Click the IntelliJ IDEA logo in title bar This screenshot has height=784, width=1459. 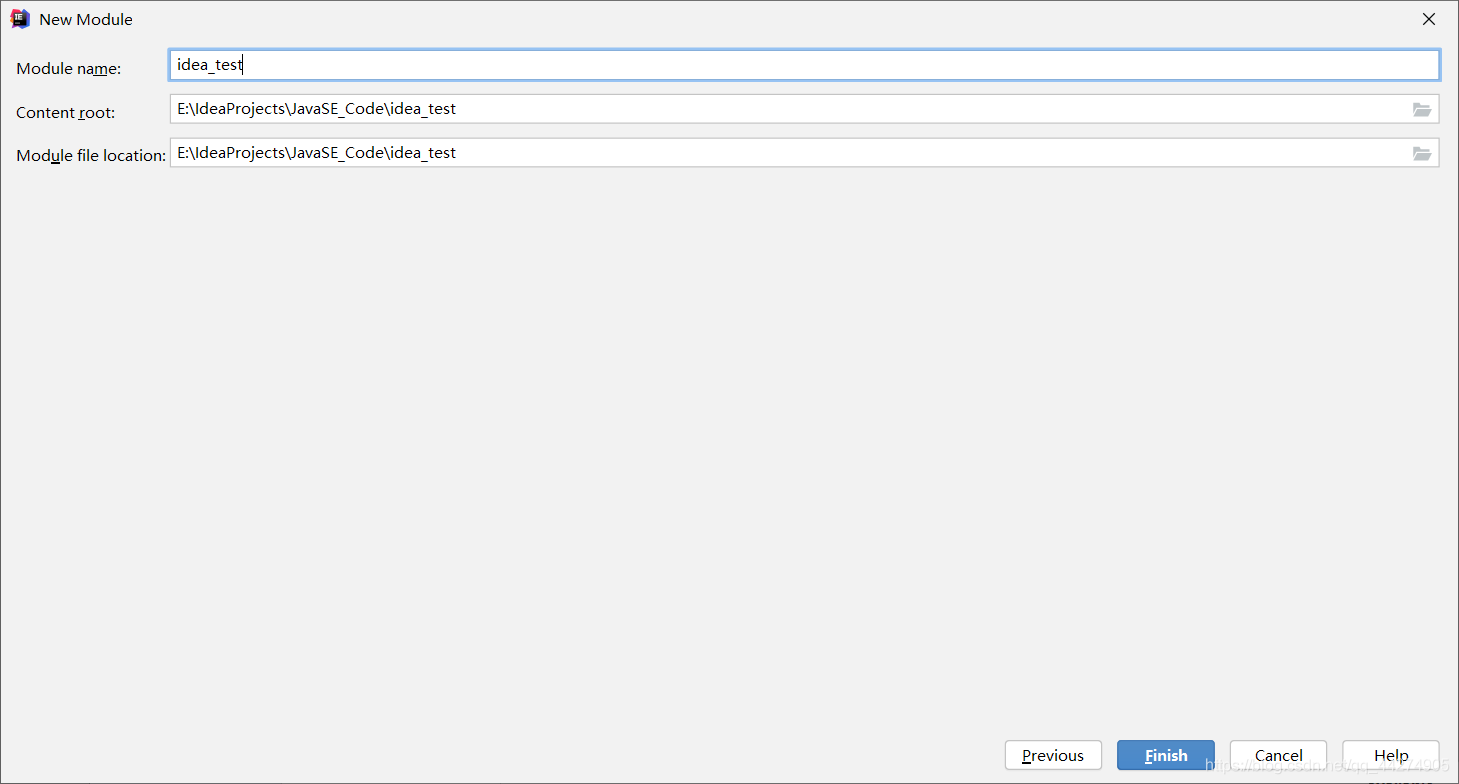(x=20, y=19)
